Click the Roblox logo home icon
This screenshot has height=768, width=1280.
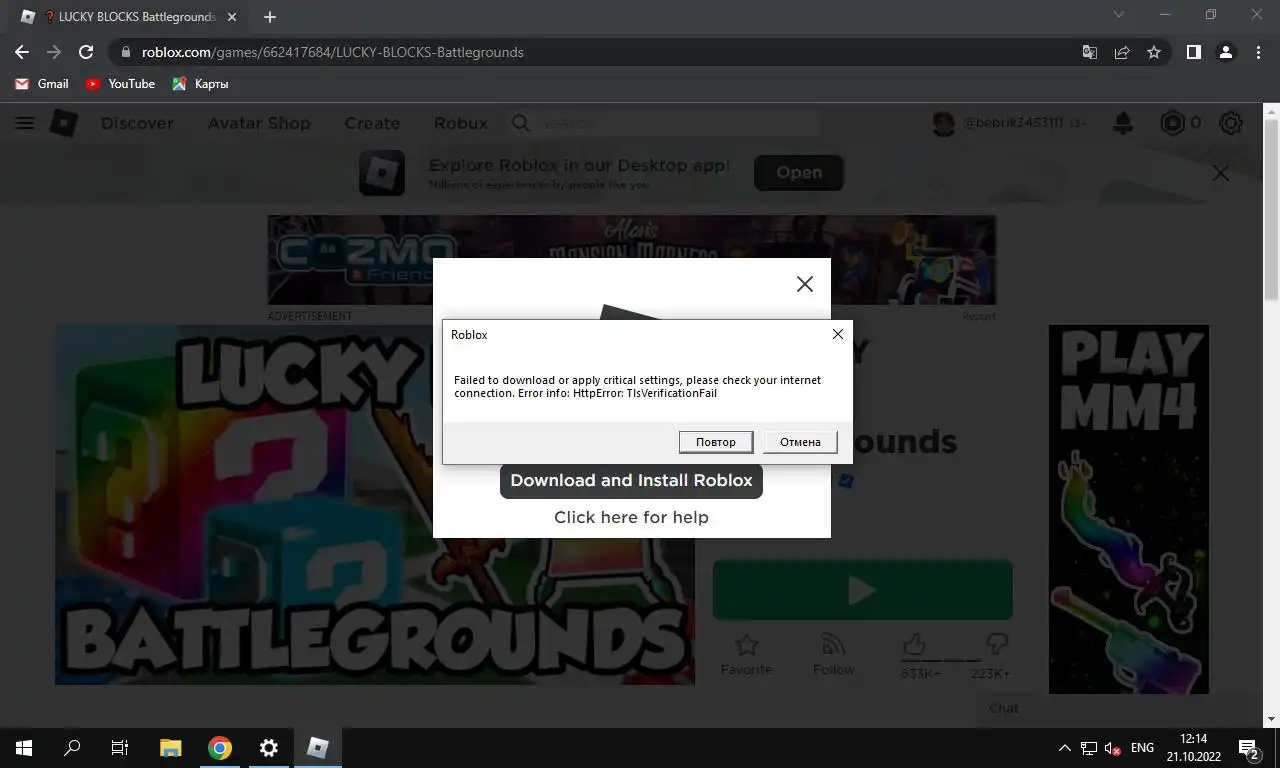64,123
